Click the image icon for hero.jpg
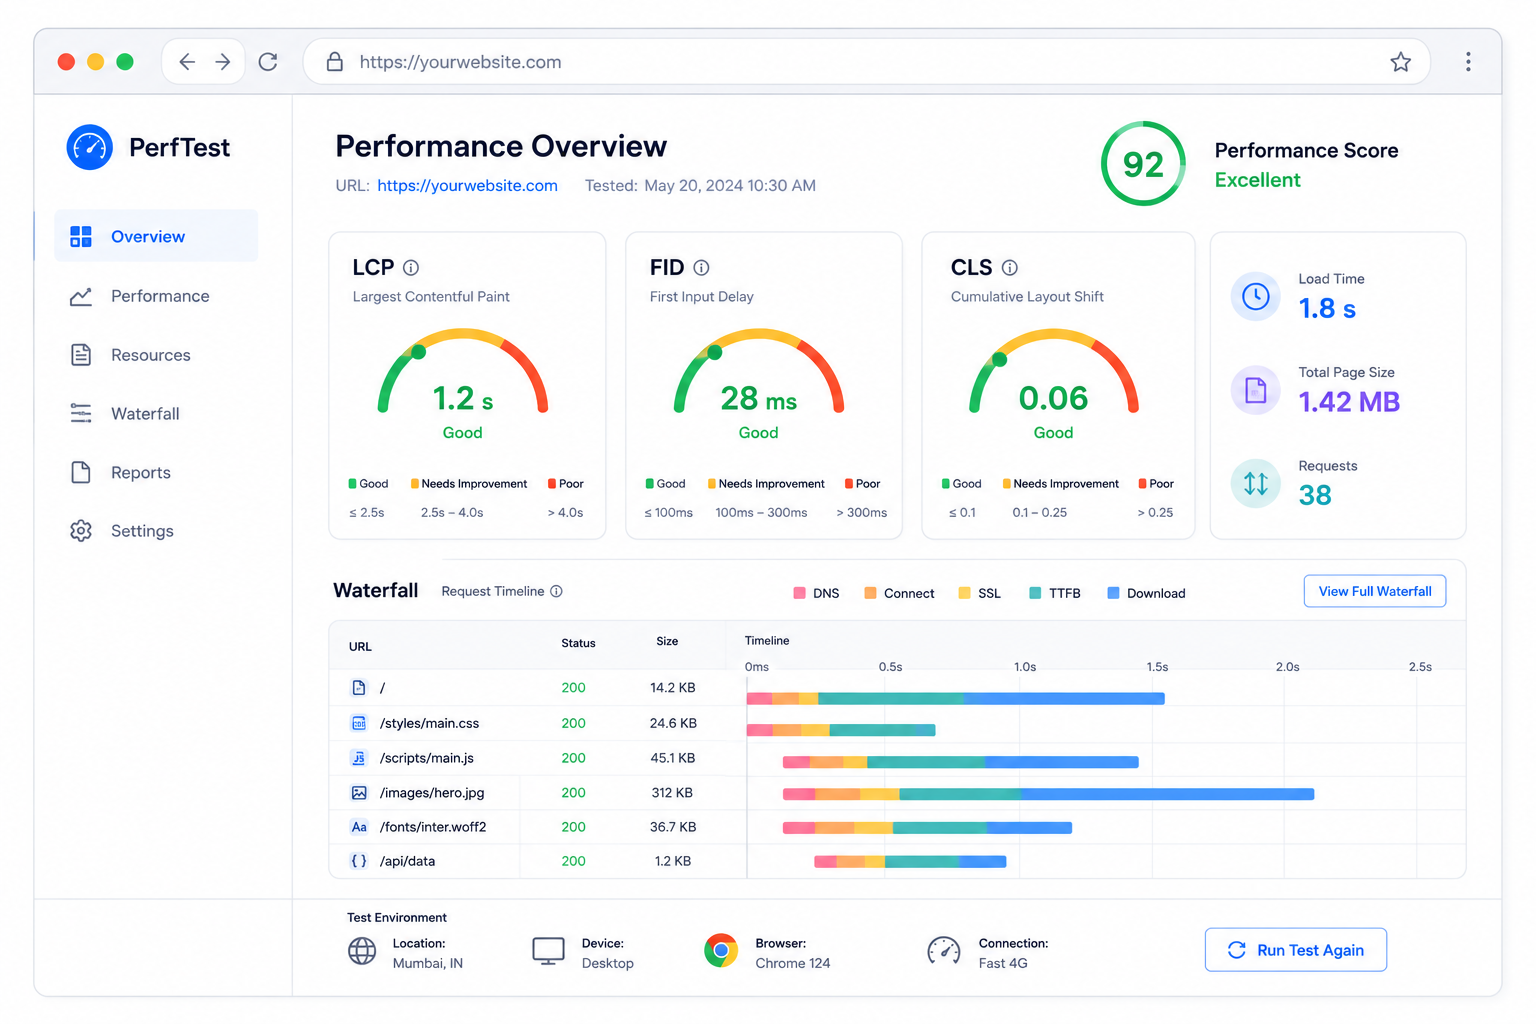This screenshot has width=1536, height=1024. 359,793
